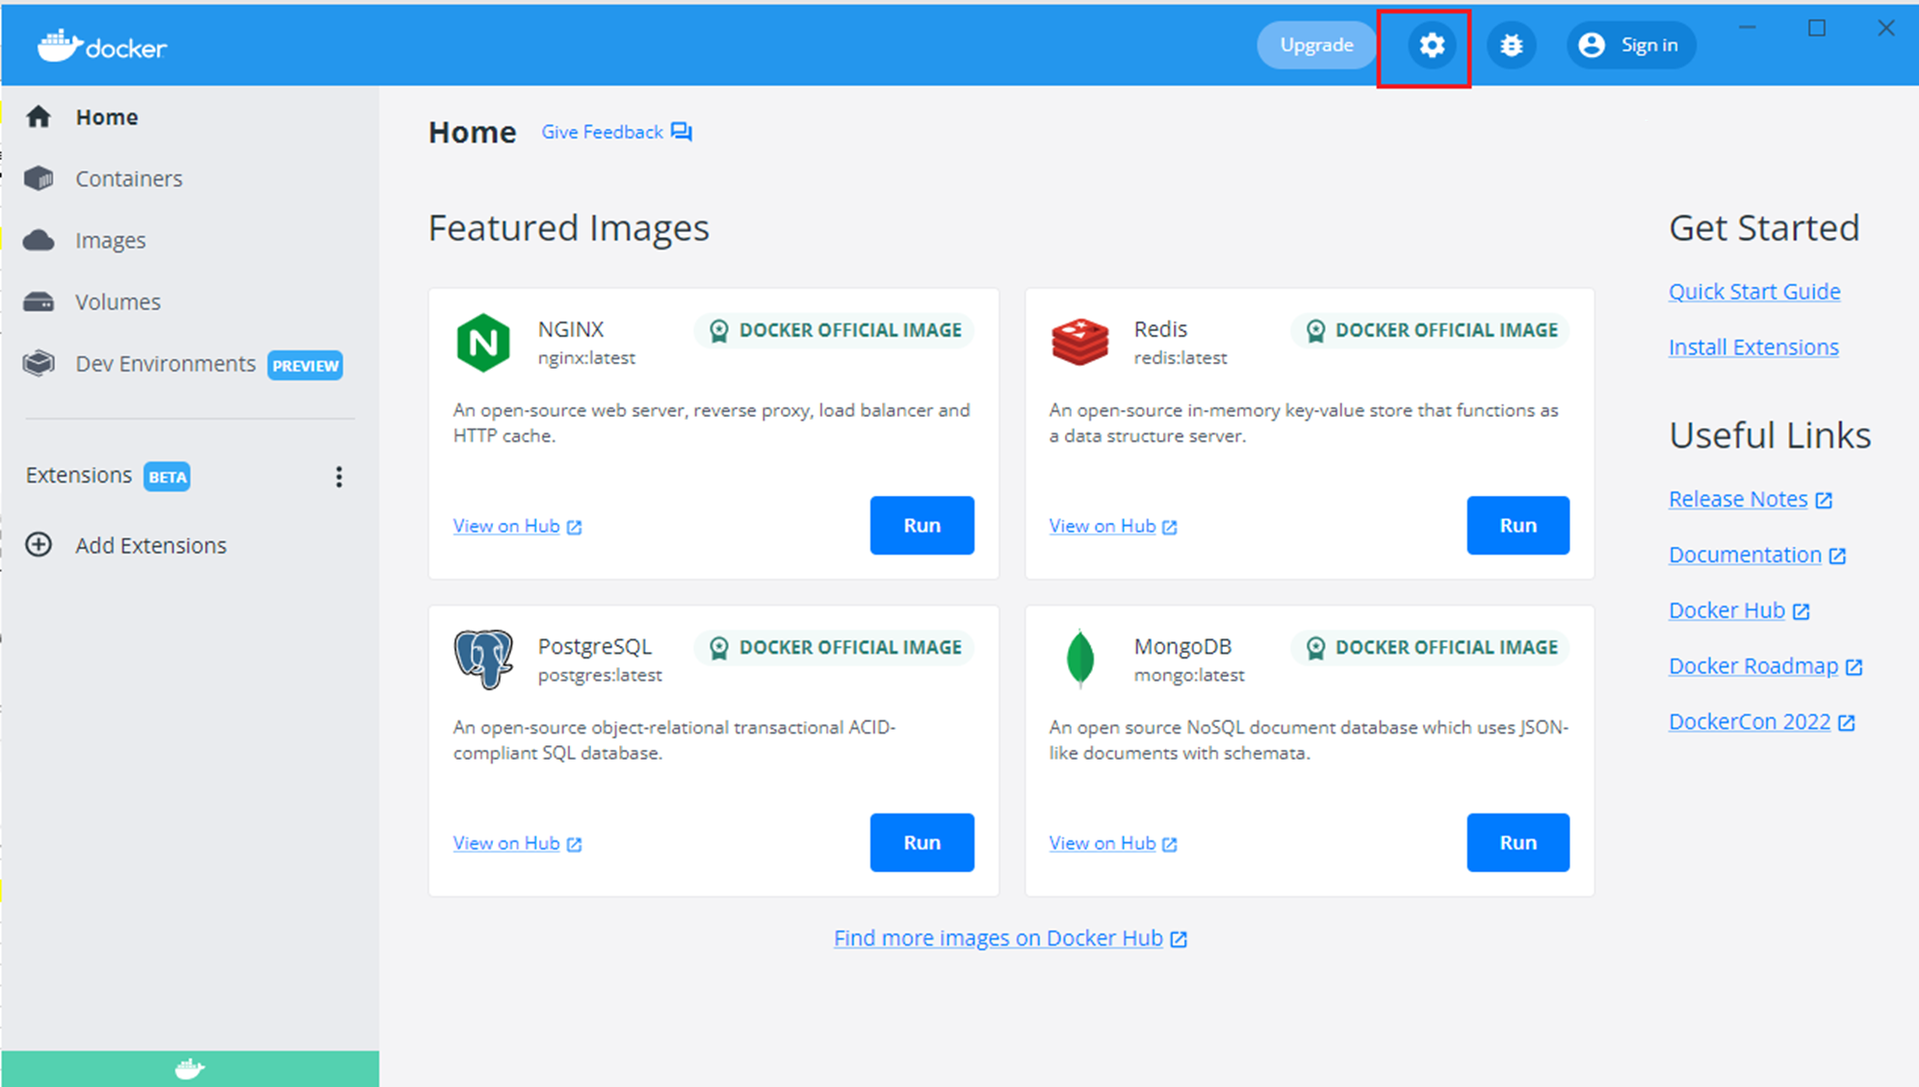Click the plus icon beside Add Extensions
This screenshot has width=1919, height=1087.
pos(39,544)
